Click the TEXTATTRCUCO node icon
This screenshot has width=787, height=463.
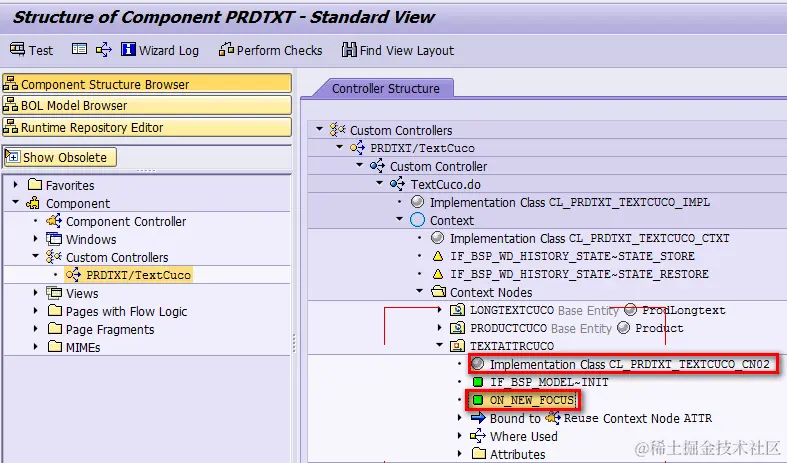457,346
